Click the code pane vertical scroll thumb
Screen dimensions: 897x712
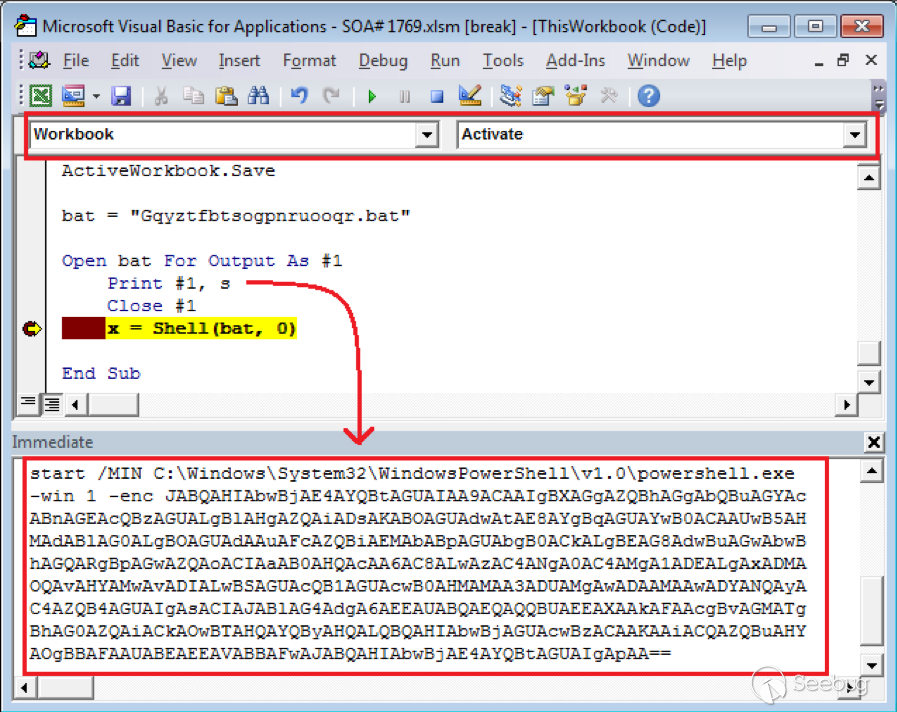[x=868, y=352]
